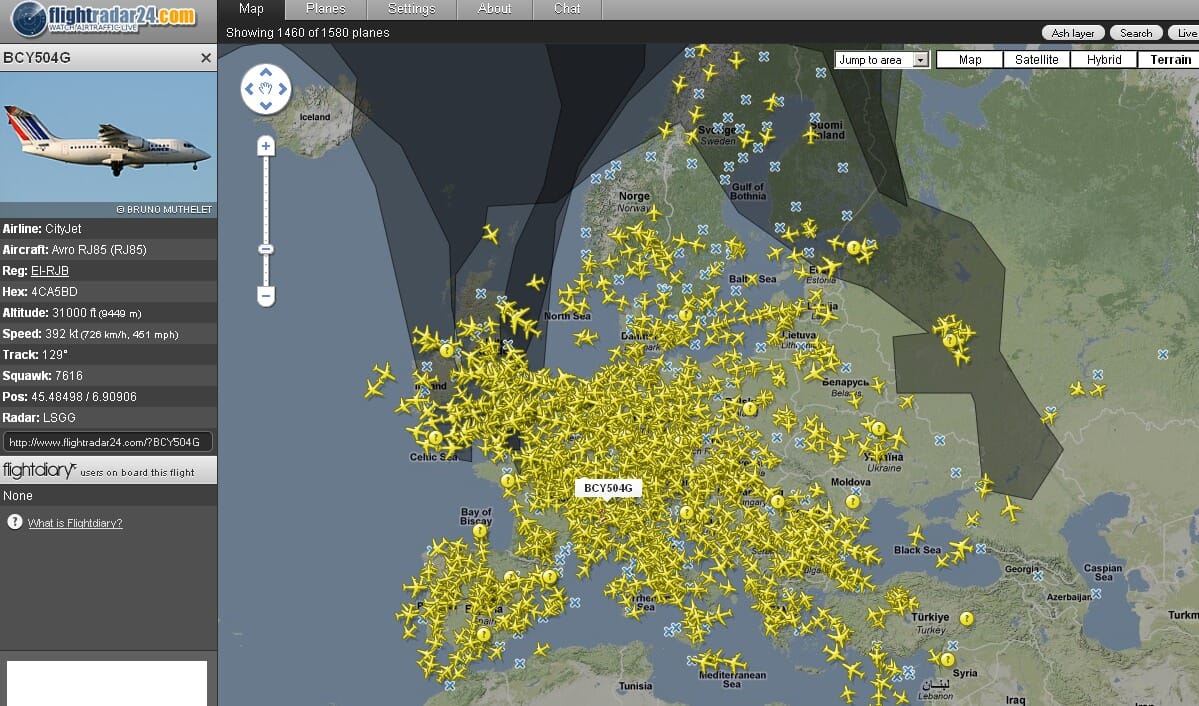1199x706 pixels.
Task: Select the plane icon at sea west of Norway
Action: coord(490,233)
